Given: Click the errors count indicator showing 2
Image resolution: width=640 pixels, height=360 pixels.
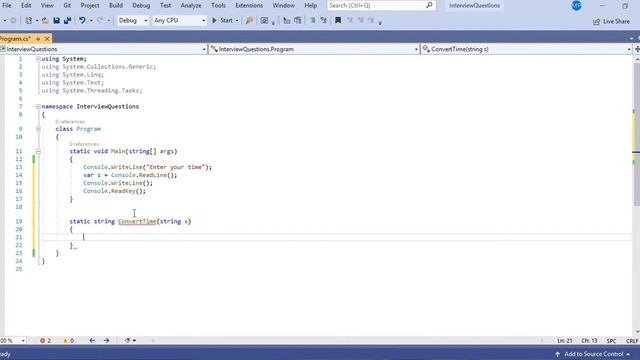Looking at the screenshot, I should tap(45, 340).
